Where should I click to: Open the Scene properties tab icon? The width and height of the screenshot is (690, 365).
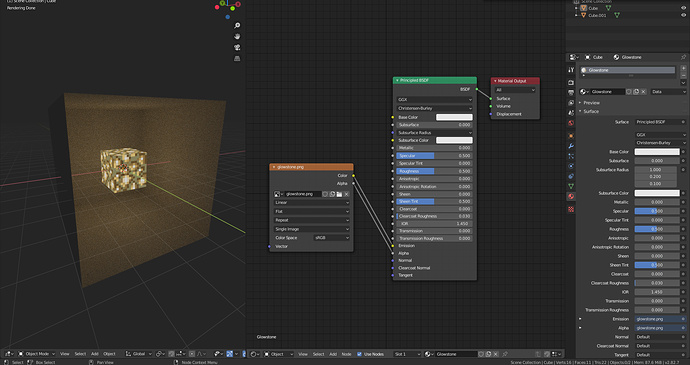571,113
